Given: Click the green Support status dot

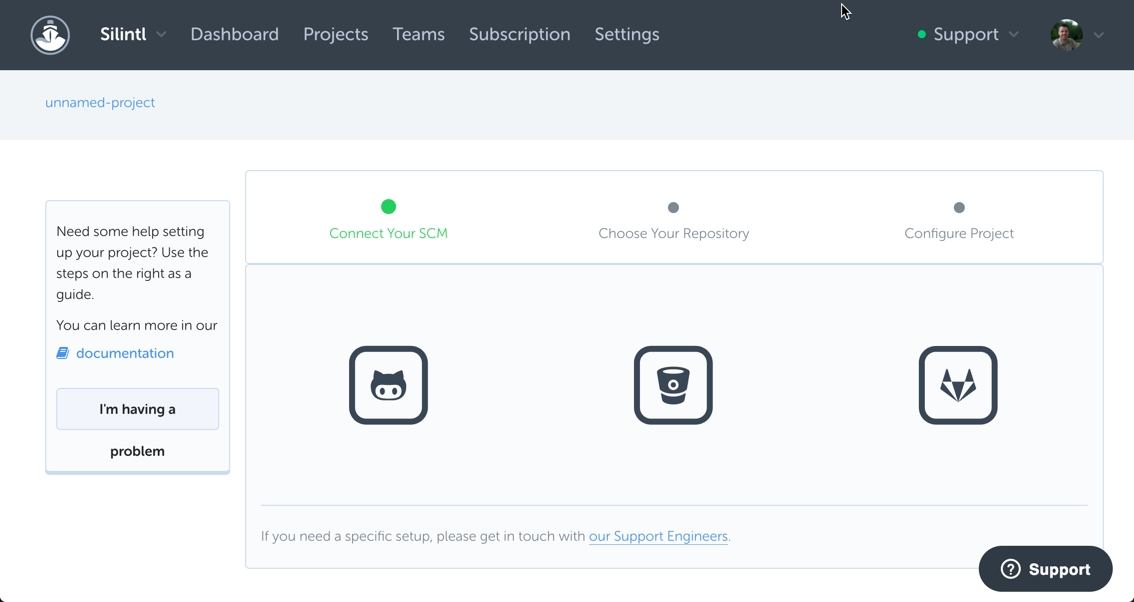Looking at the screenshot, I should pos(921,35).
